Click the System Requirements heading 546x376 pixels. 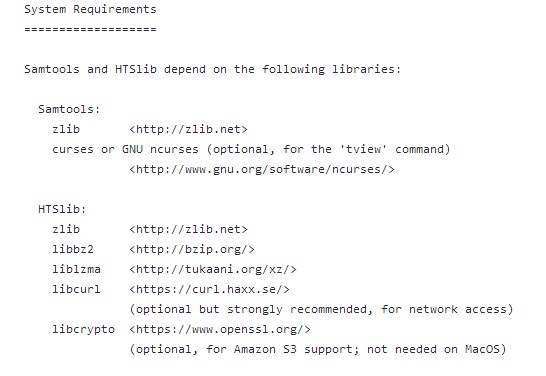click(x=90, y=9)
